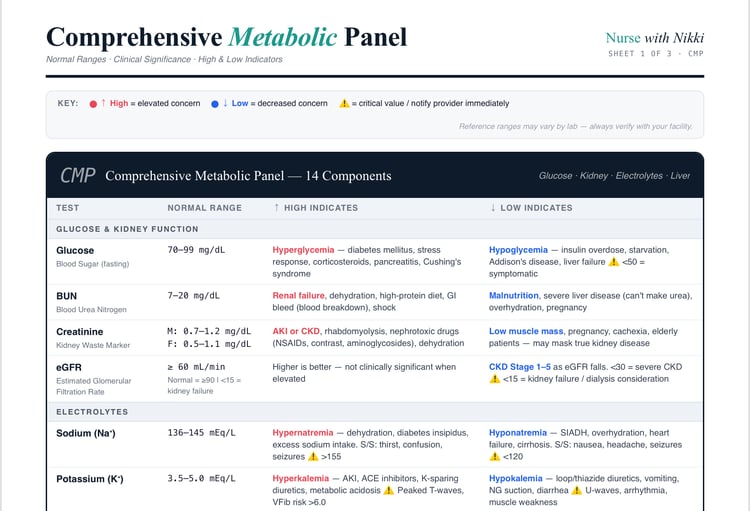The image size is (750, 511).
Task: Click the critical value warning triangle in the key
Action: tap(344, 103)
